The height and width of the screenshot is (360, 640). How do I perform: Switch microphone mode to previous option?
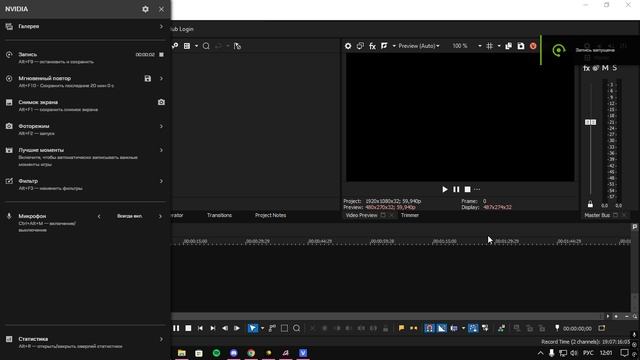point(99,216)
